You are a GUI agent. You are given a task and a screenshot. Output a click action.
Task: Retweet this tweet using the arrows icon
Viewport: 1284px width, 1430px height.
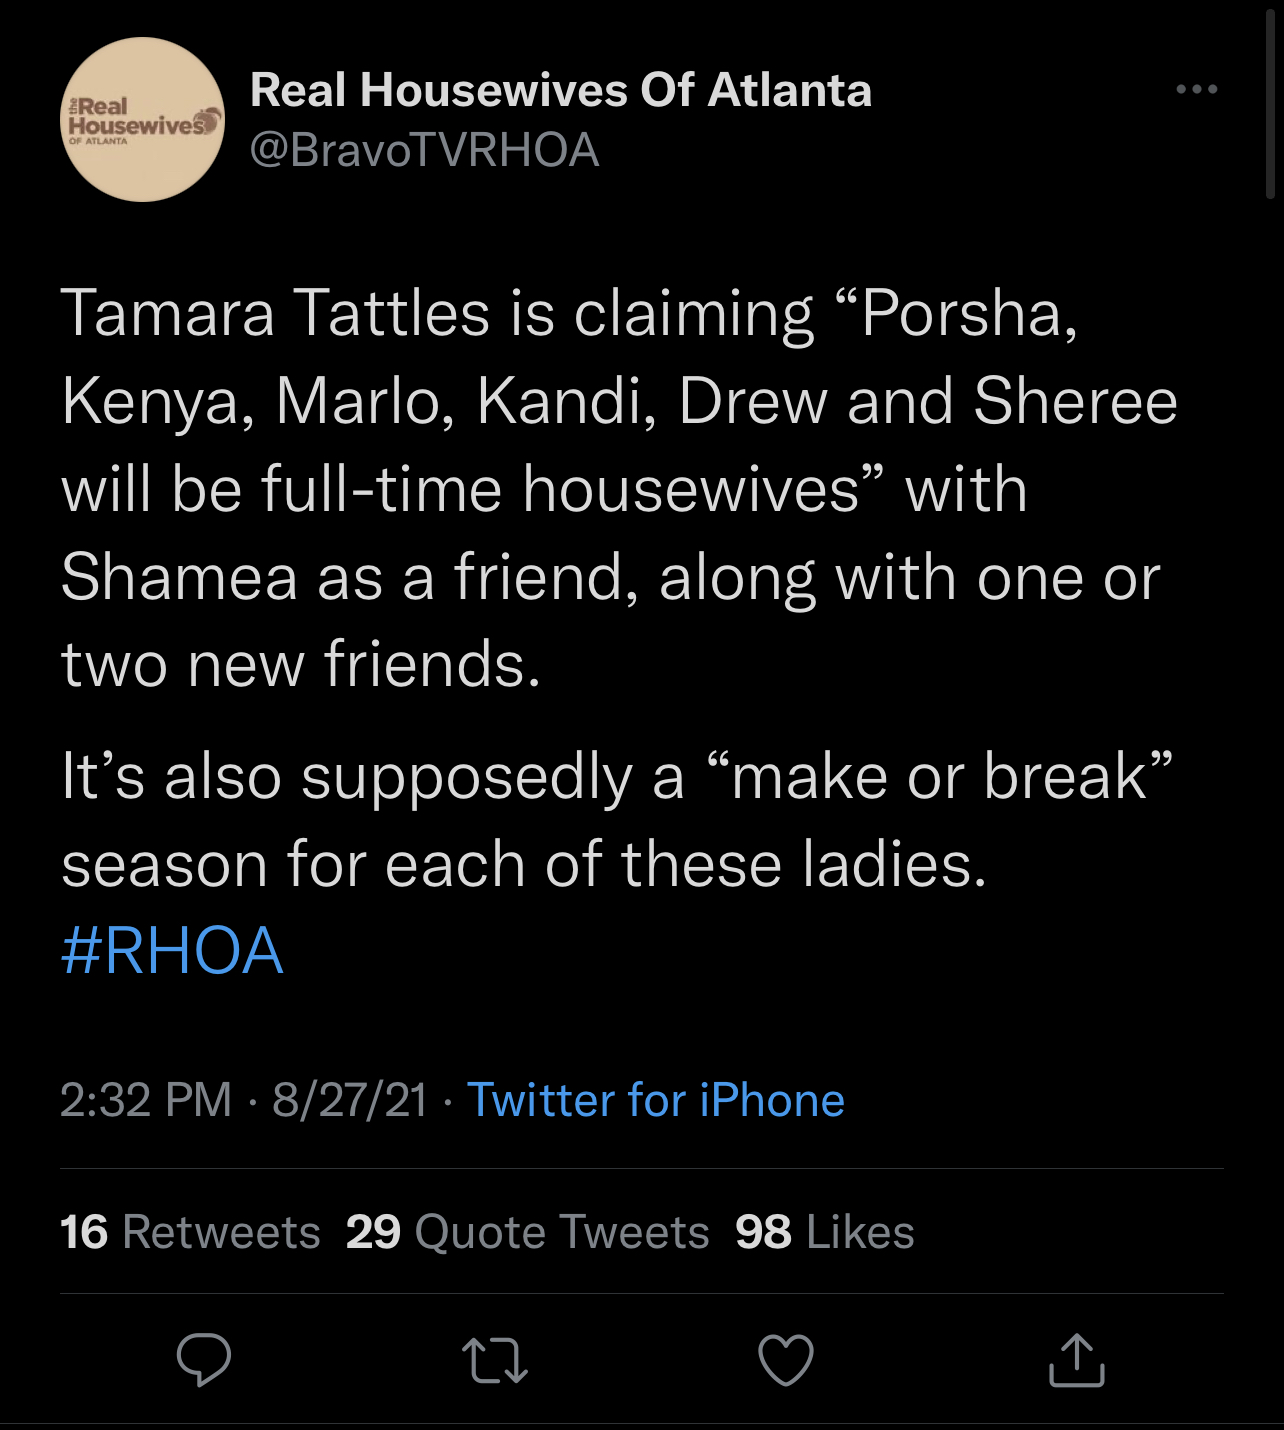pyautogui.click(x=495, y=1360)
